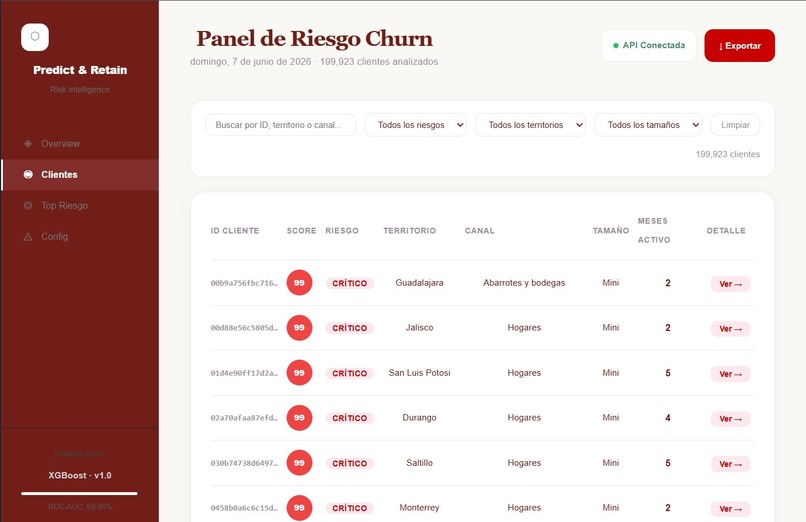Select client ID 01d4e90ff17d2a

244,373
